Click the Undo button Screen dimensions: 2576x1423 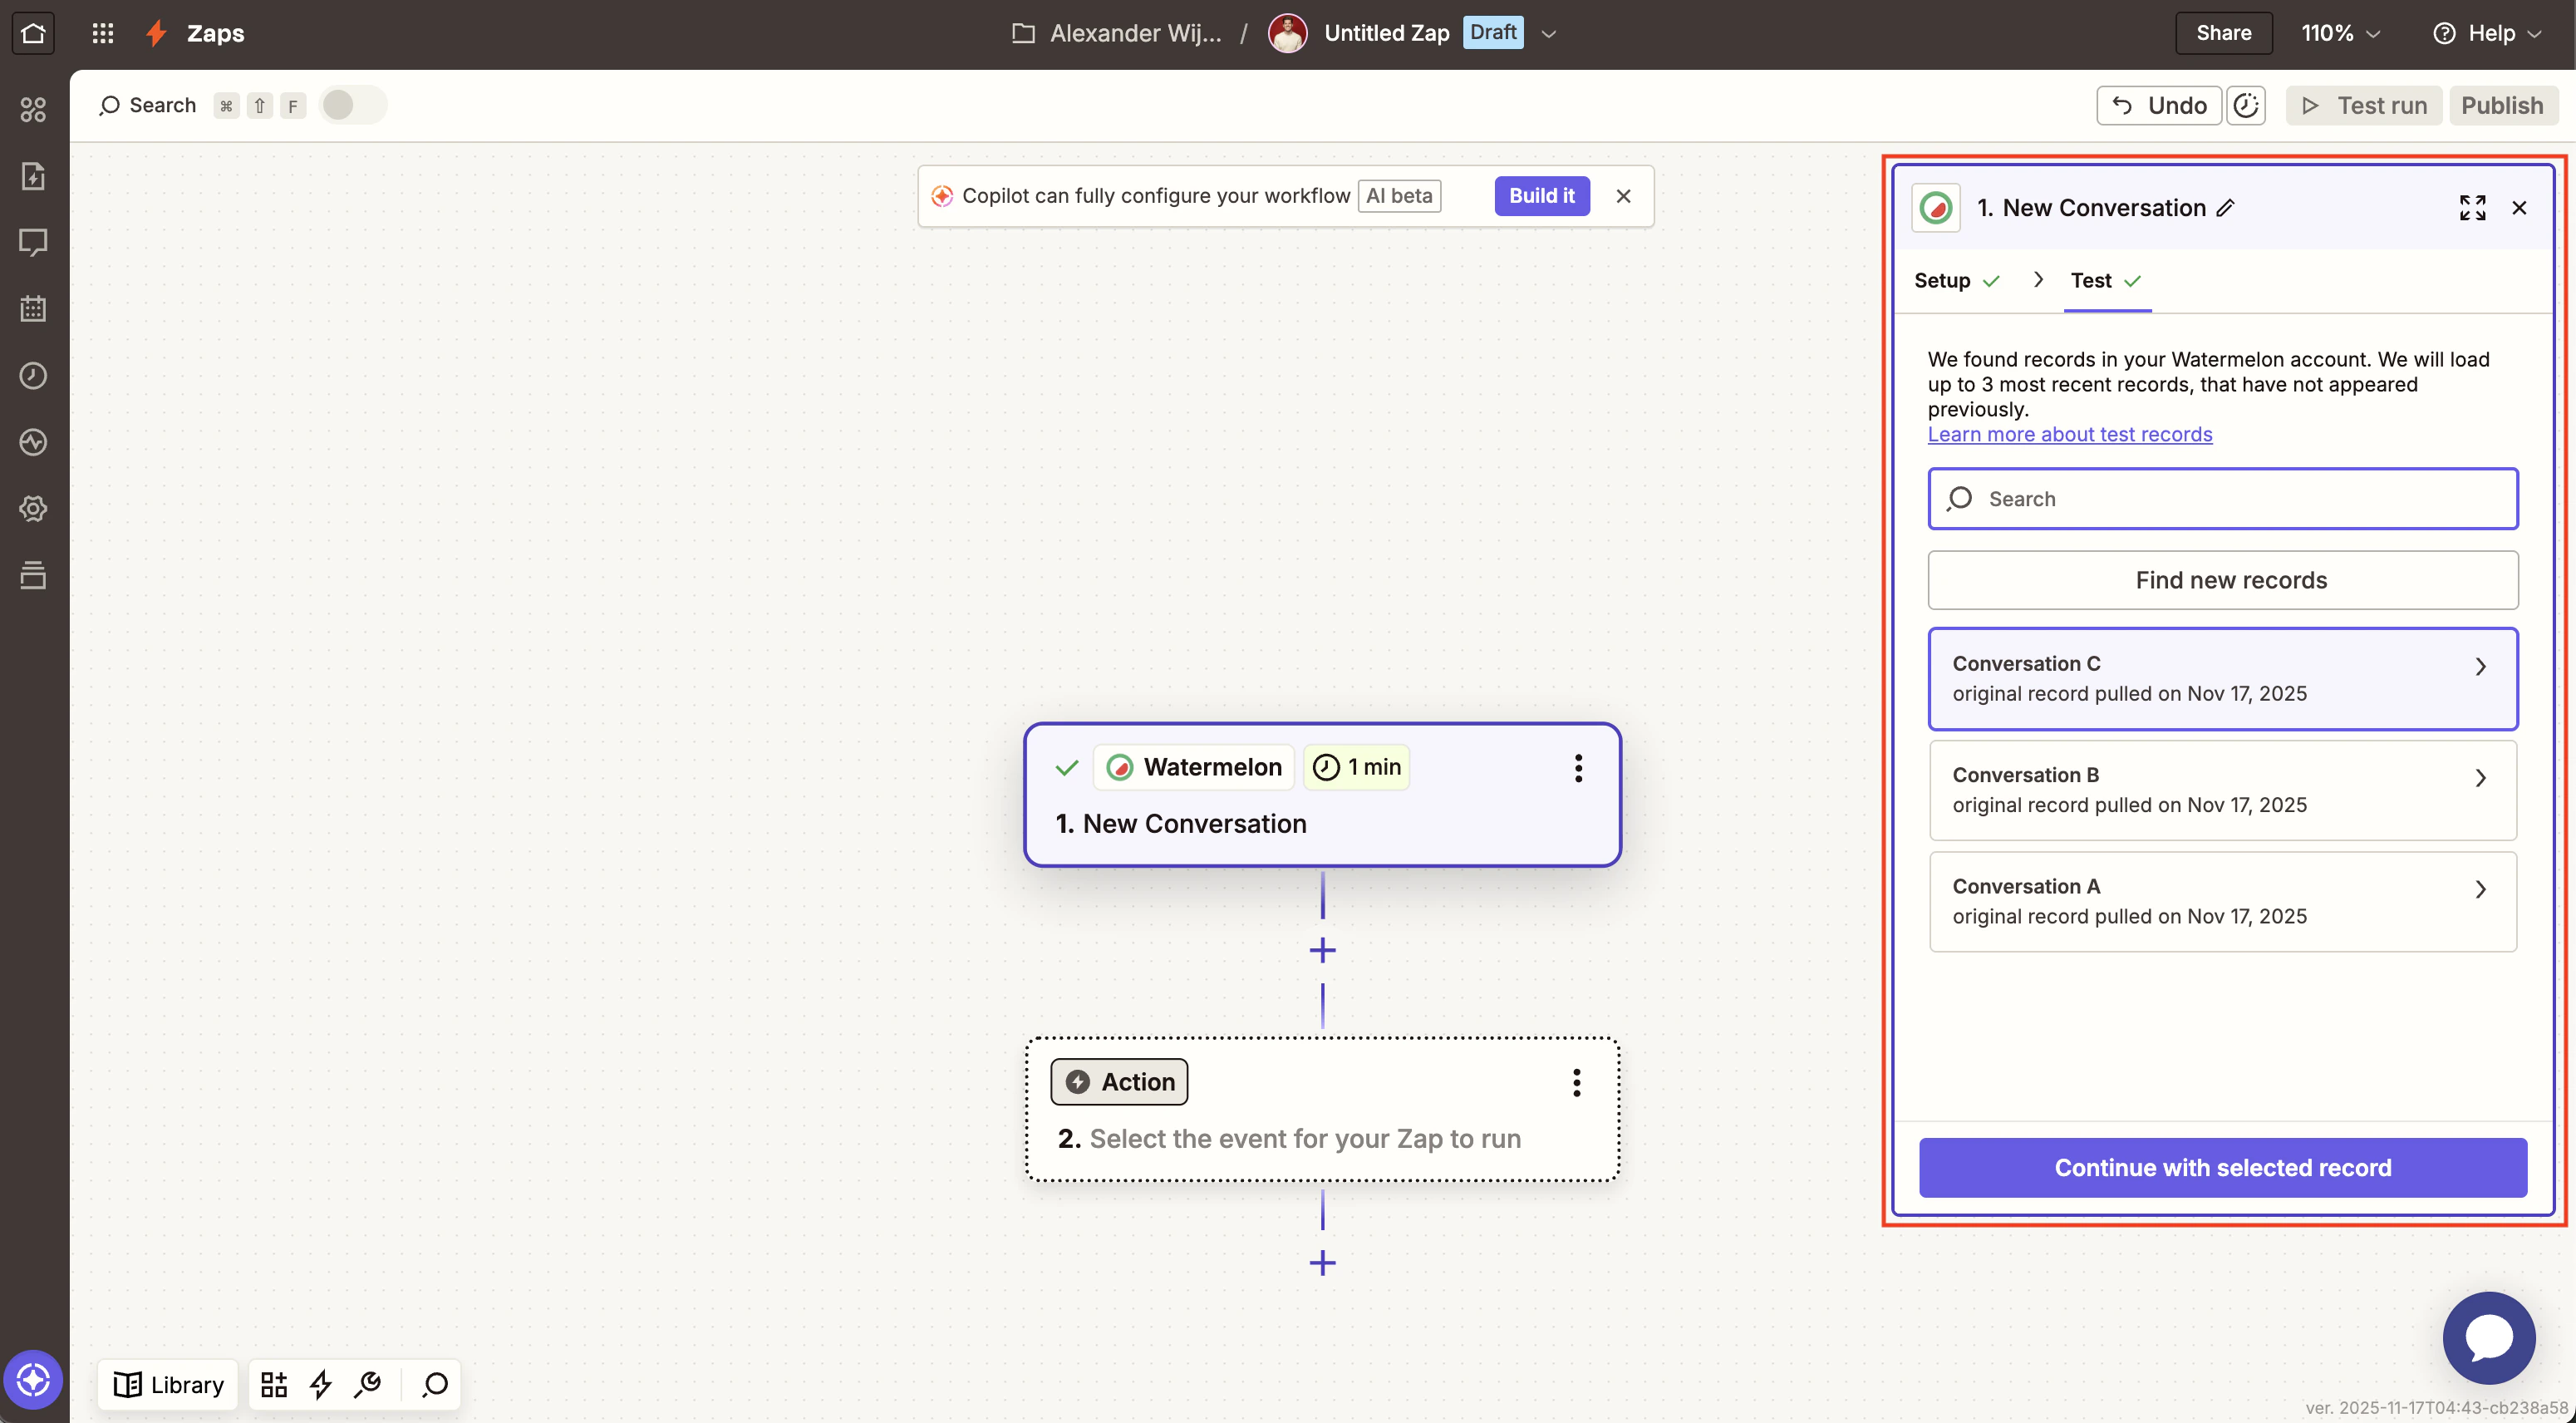2158,105
